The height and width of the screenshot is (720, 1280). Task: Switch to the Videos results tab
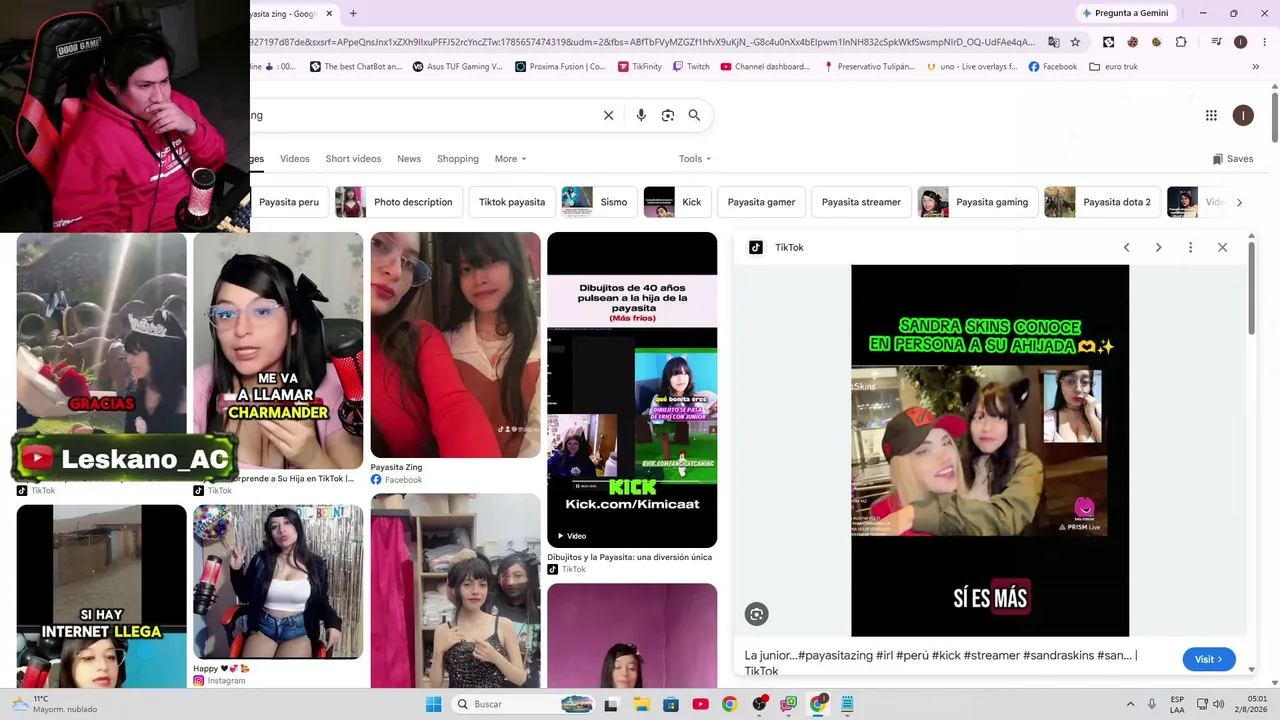tap(295, 159)
